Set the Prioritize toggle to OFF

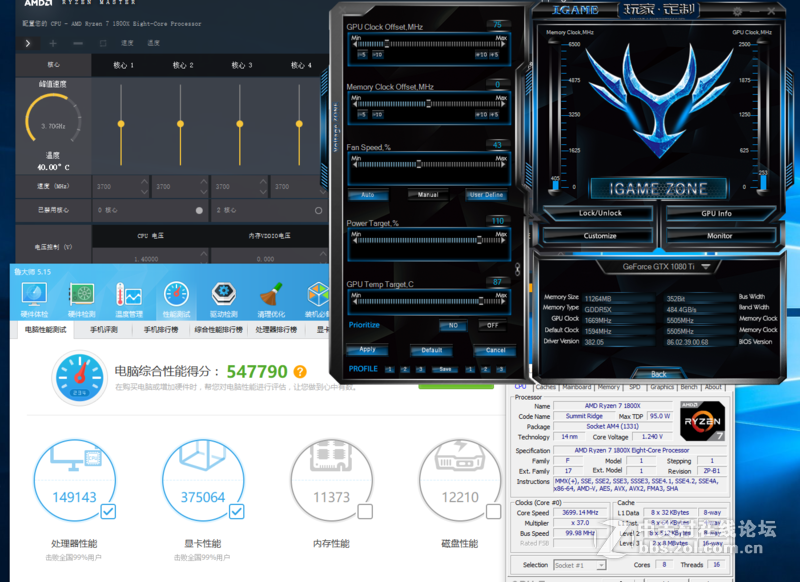492,325
